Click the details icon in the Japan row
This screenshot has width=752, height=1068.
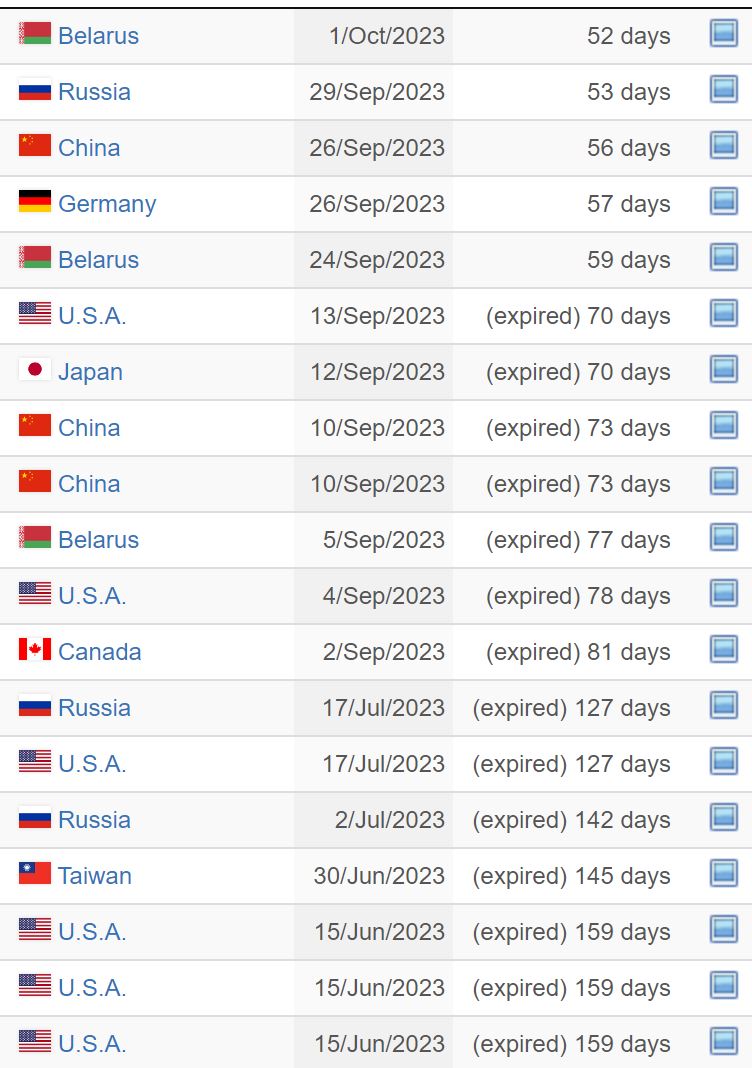(723, 369)
